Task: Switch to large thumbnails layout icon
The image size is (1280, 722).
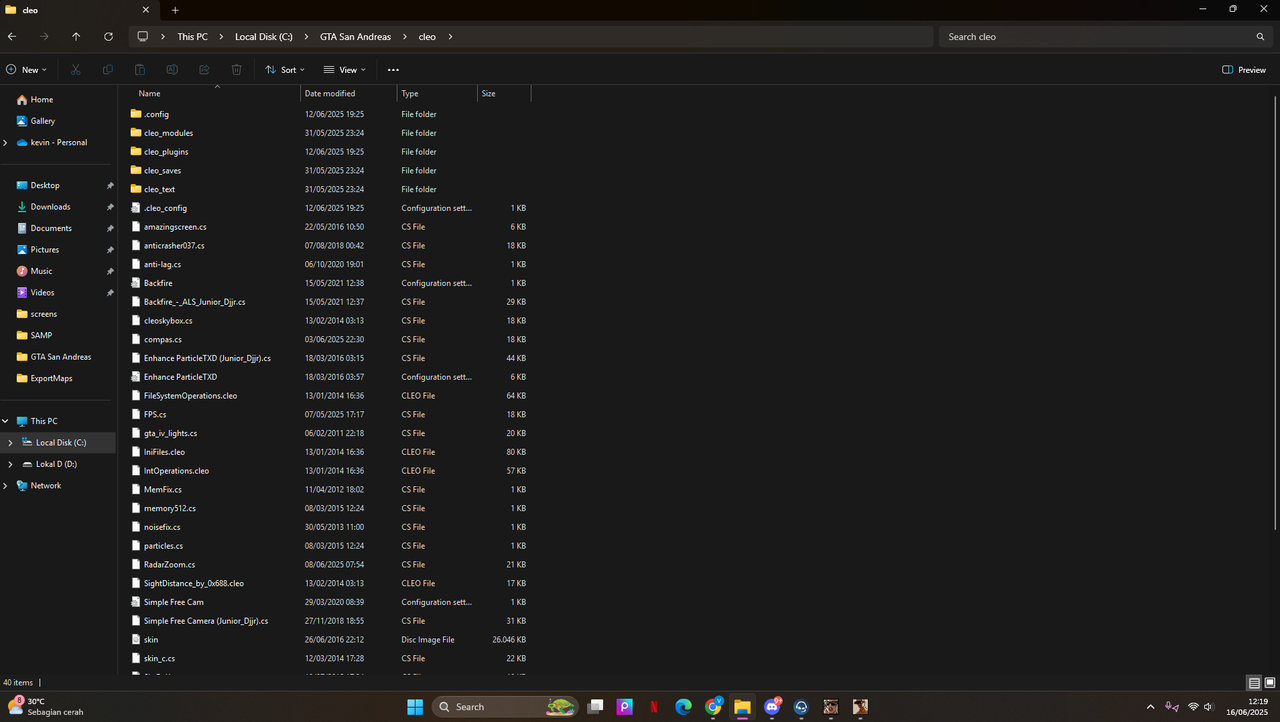Action: coord(1269,683)
